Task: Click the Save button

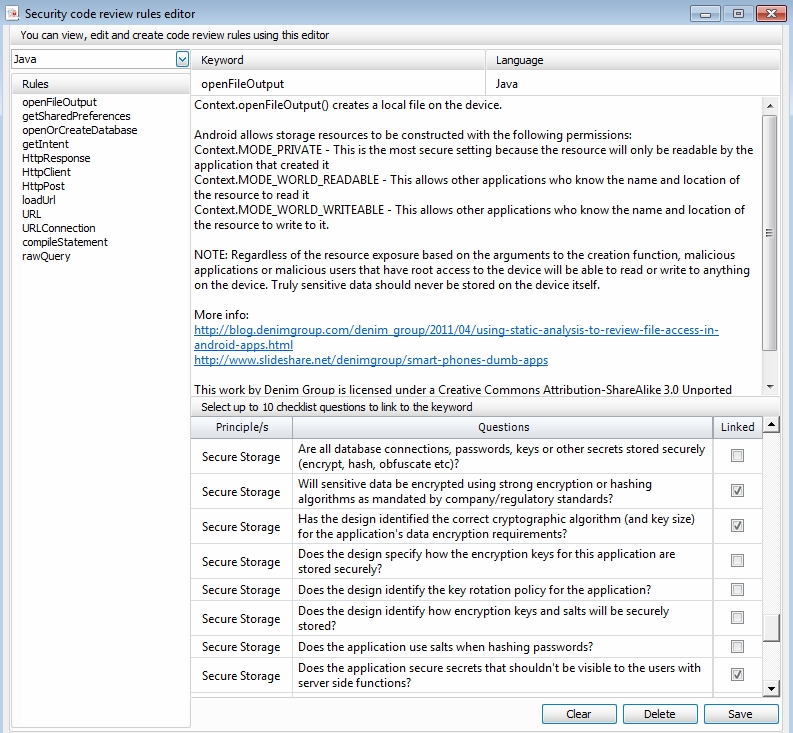Action: pyautogui.click(x=740, y=714)
